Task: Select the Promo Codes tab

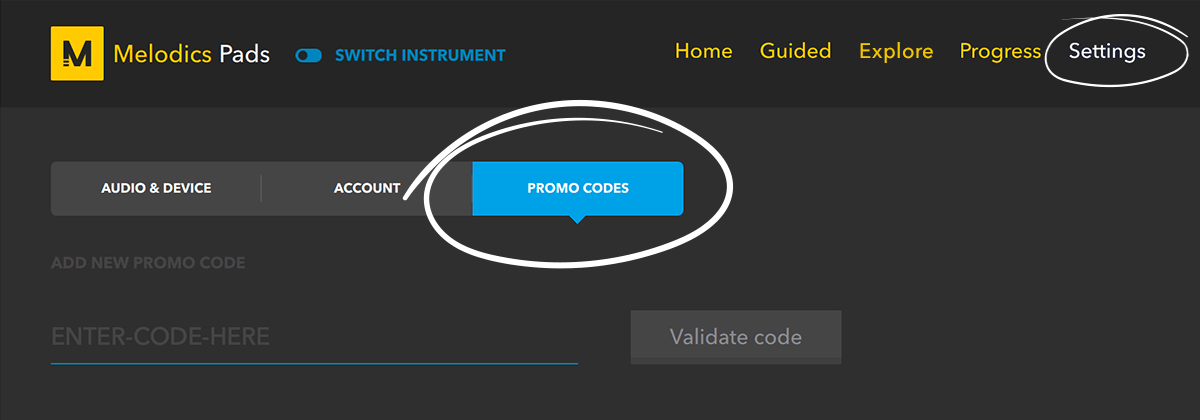Action: point(578,188)
